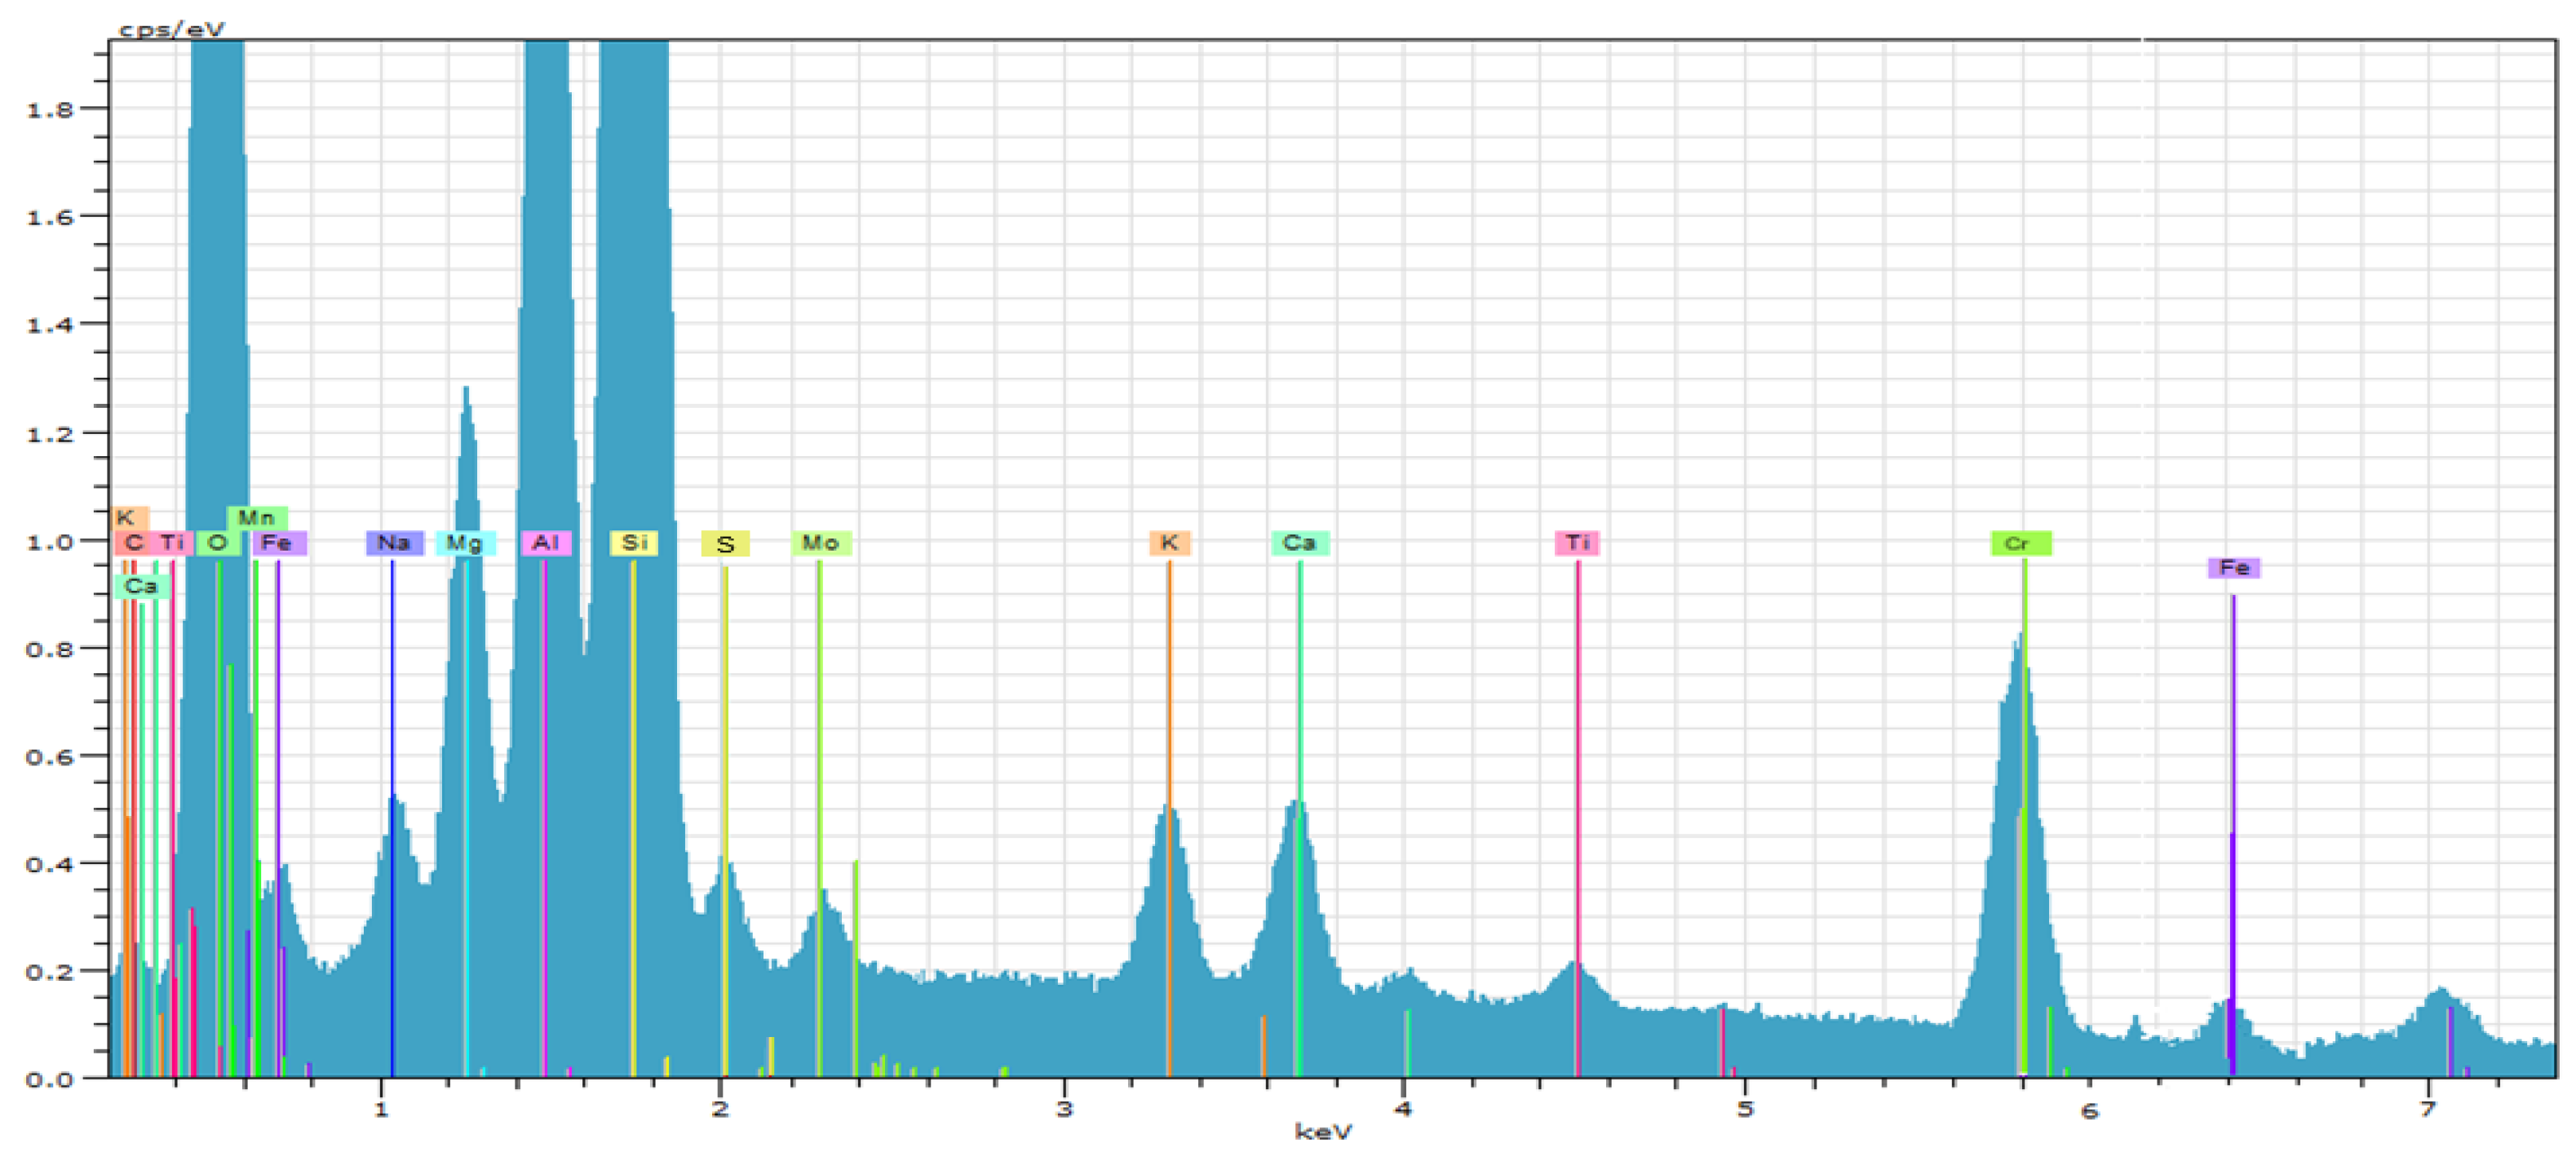Click the cps/eV y-axis title

(x=171, y=29)
